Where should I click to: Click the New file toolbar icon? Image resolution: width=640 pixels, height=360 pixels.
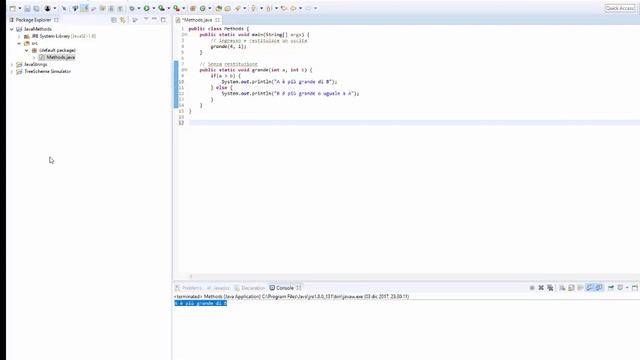pyautogui.click(x=13, y=8)
